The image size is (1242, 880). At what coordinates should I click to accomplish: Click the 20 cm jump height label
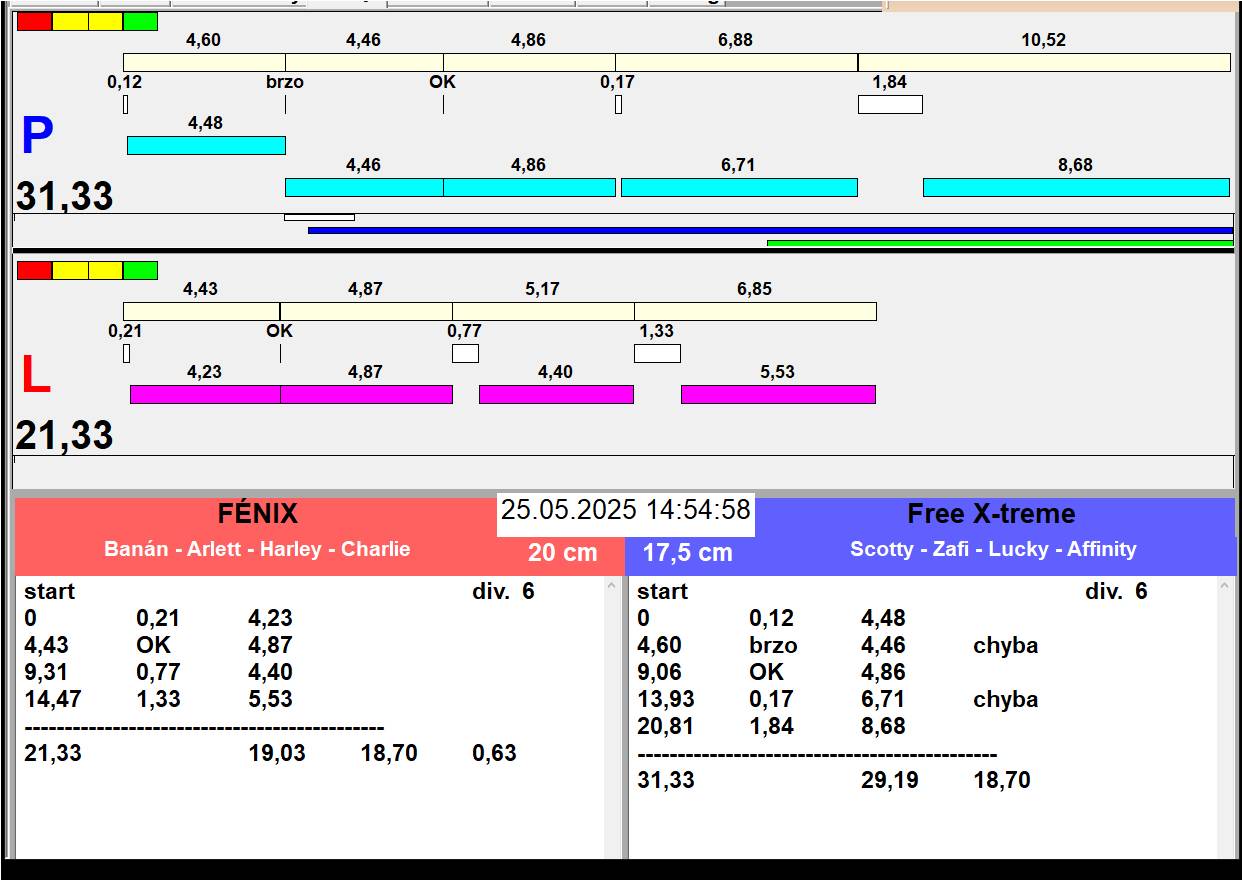(563, 552)
